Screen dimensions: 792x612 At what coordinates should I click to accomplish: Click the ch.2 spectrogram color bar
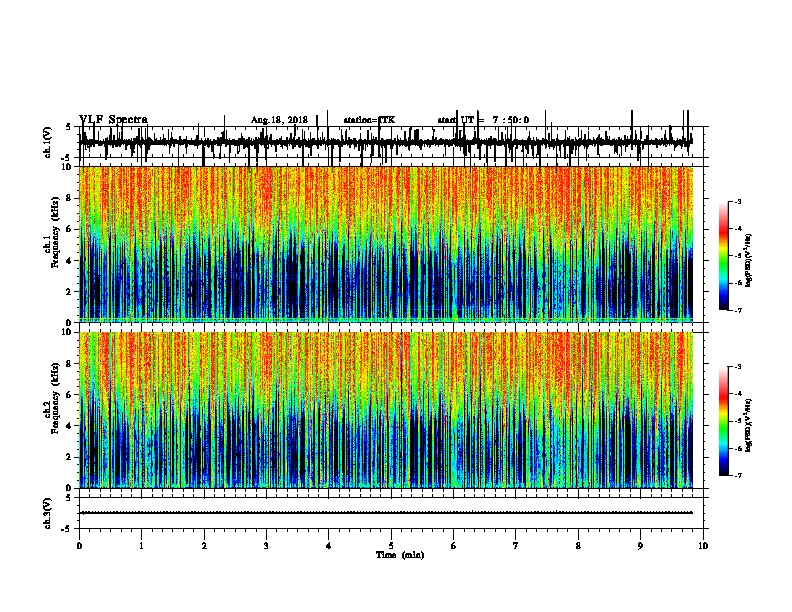(724, 421)
